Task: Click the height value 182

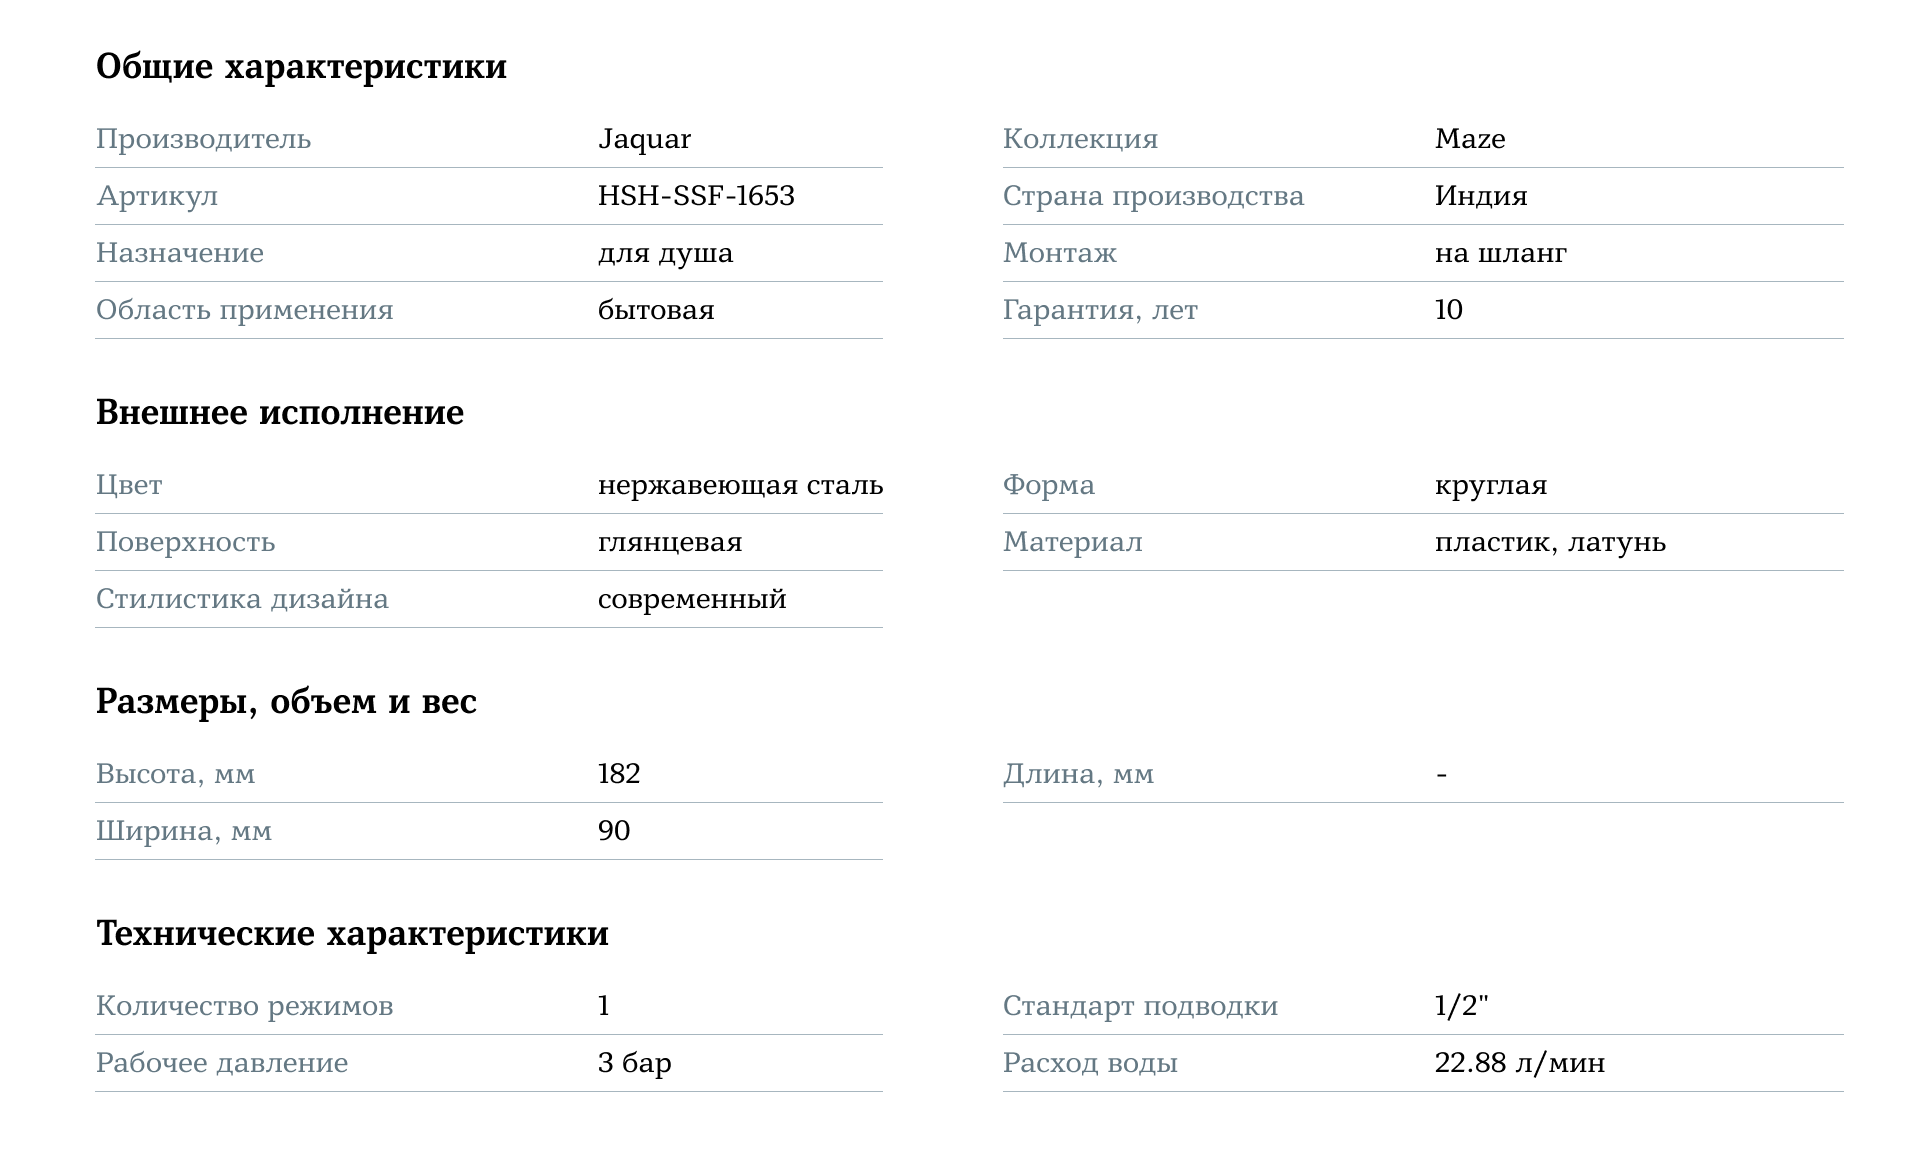Action: [619, 774]
